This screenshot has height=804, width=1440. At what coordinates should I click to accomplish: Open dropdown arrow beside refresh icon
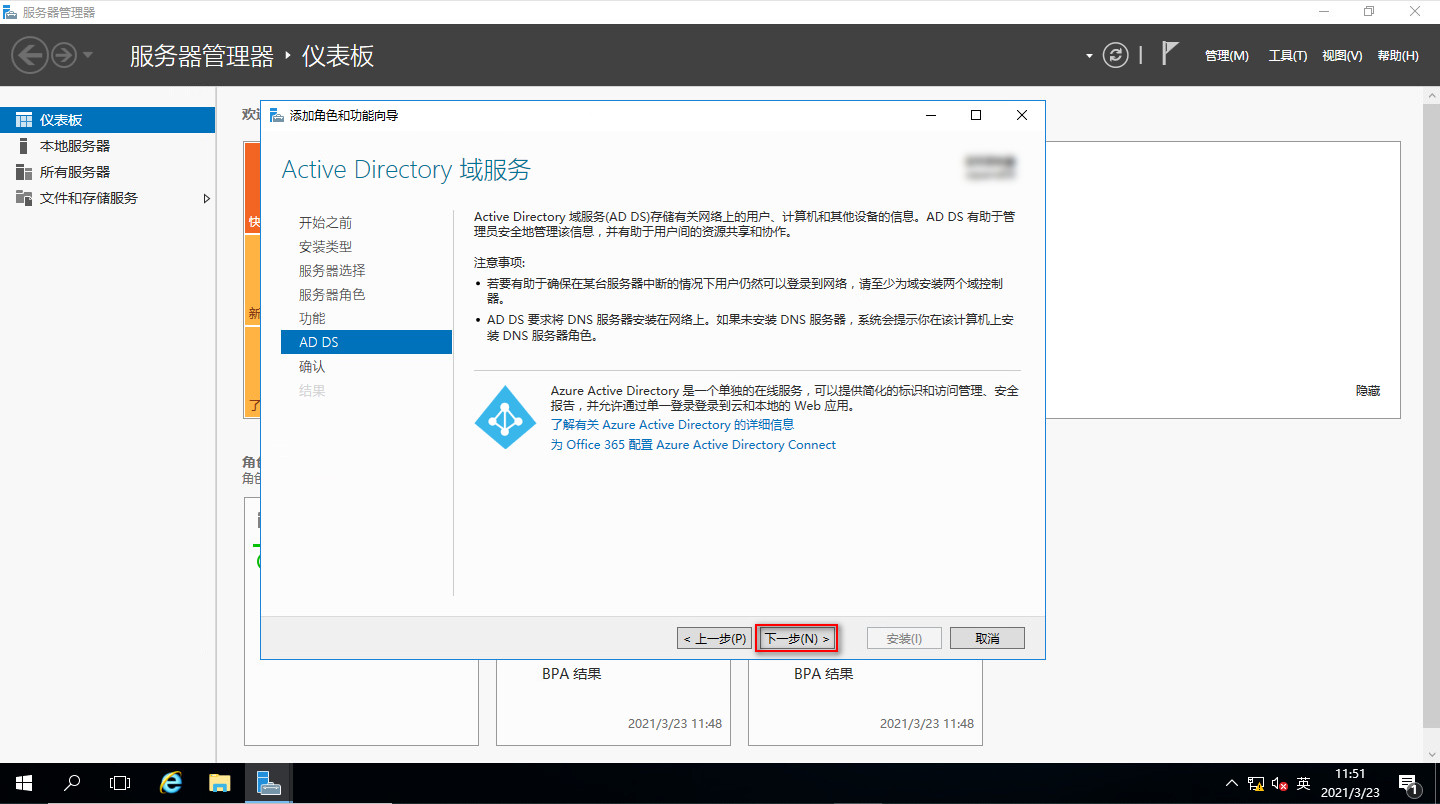pos(1089,56)
